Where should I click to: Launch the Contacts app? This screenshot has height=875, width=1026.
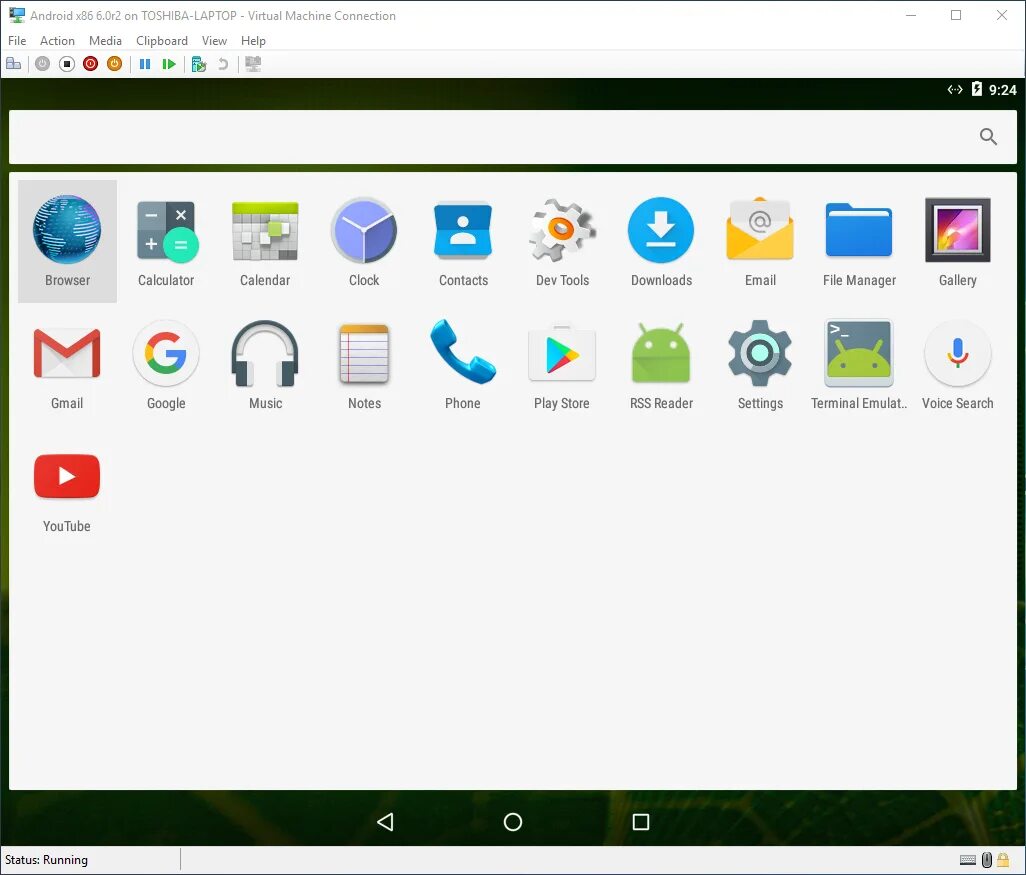(x=463, y=241)
